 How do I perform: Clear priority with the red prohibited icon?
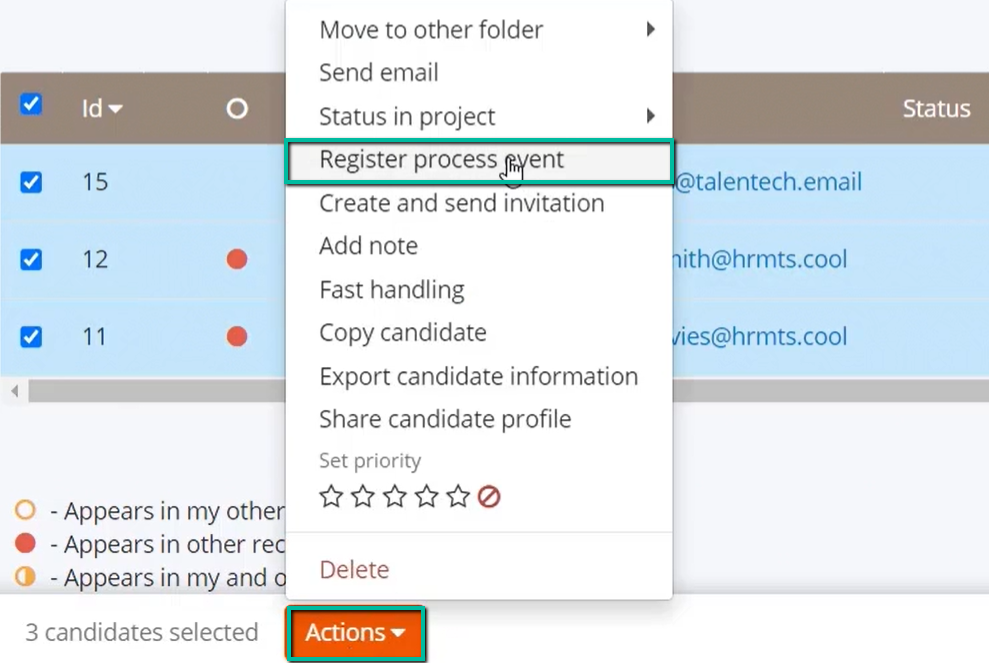489,497
